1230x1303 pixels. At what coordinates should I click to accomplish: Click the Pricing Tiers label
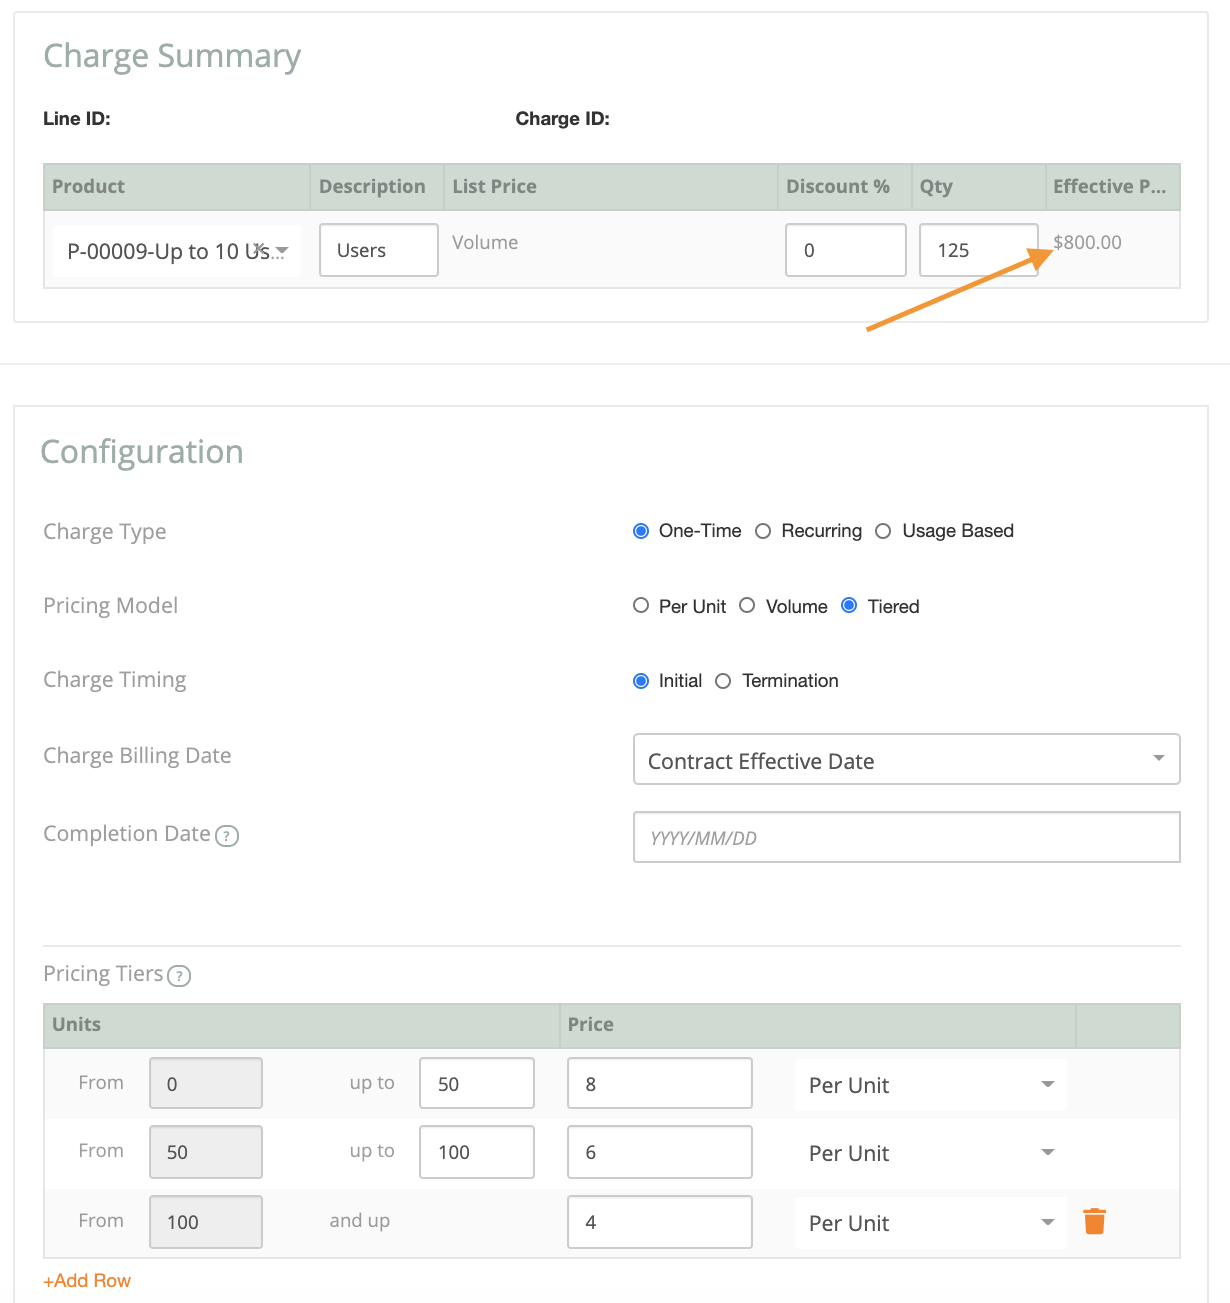click(103, 974)
